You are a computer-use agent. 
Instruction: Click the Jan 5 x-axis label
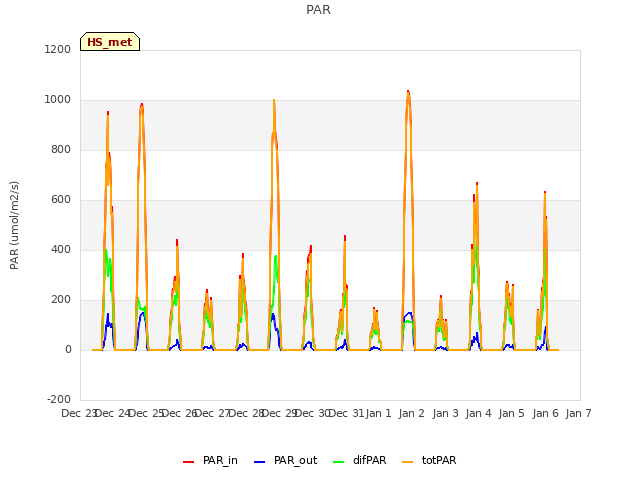pyautogui.click(x=511, y=413)
